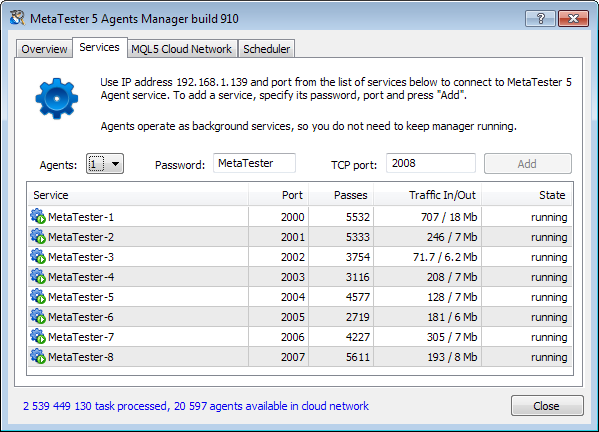Click traffic value 193 / 8 Mb
Screen dimensions: 599x432
click(452, 357)
